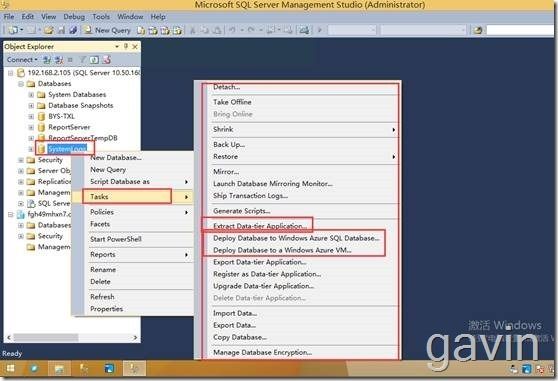The image size is (558, 381).
Task: Click the New Query toolbar button
Action: point(107,30)
